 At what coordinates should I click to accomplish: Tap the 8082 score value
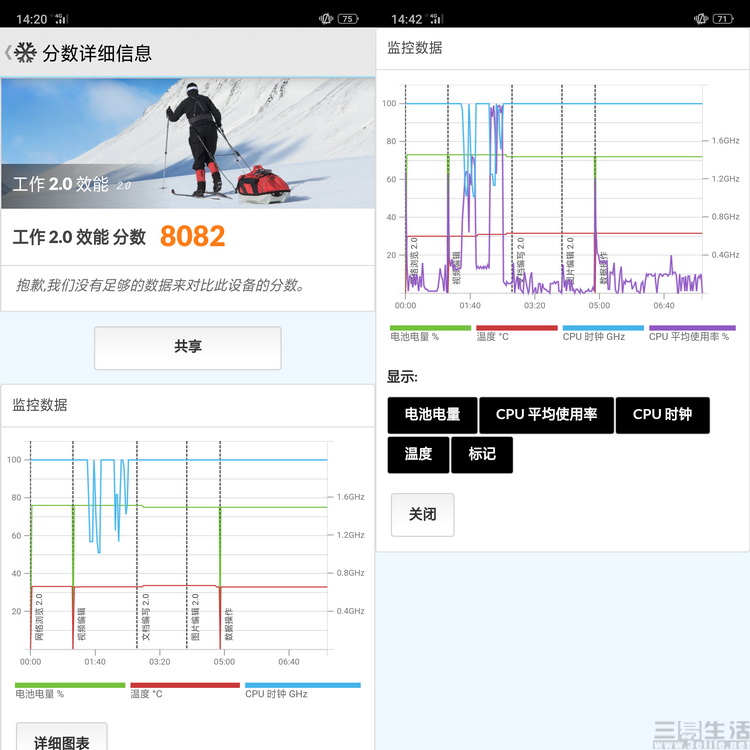pyautogui.click(x=192, y=237)
